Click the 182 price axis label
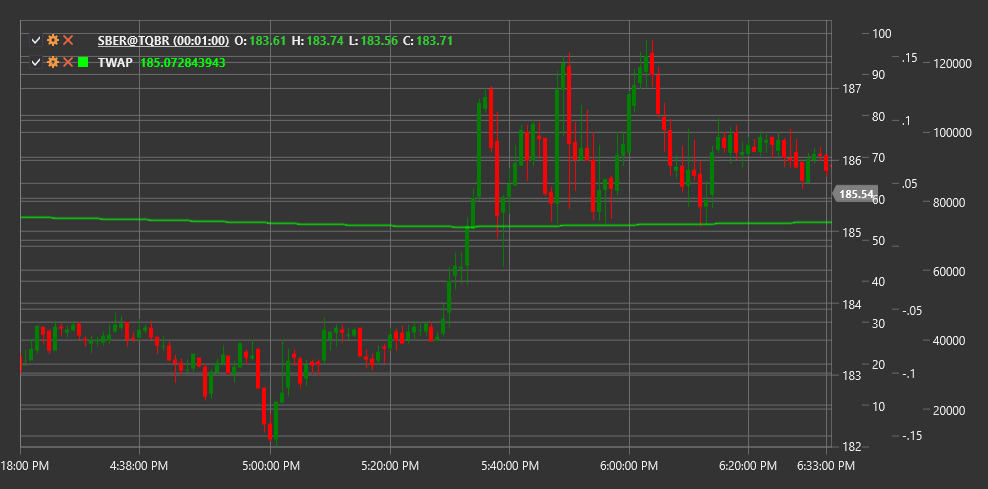This screenshot has width=988, height=489. tap(851, 447)
